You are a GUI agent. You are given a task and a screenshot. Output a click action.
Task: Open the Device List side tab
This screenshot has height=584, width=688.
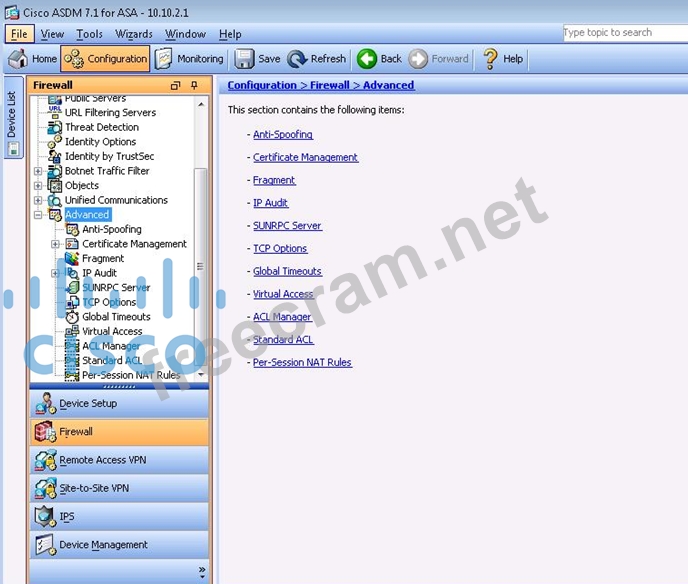(x=12, y=118)
